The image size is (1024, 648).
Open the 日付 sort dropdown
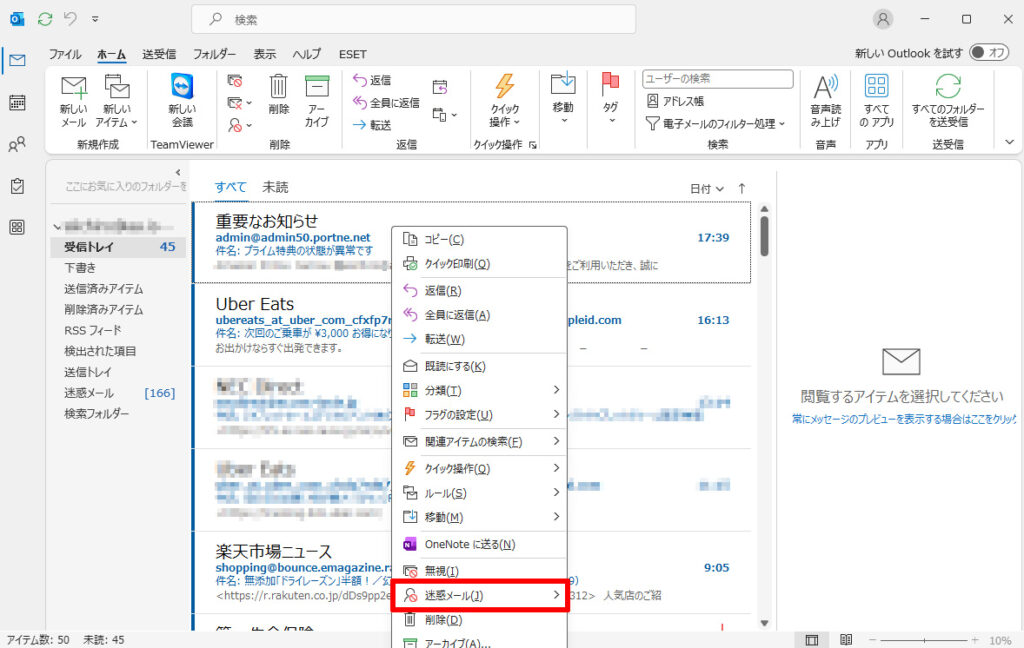point(706,188)
